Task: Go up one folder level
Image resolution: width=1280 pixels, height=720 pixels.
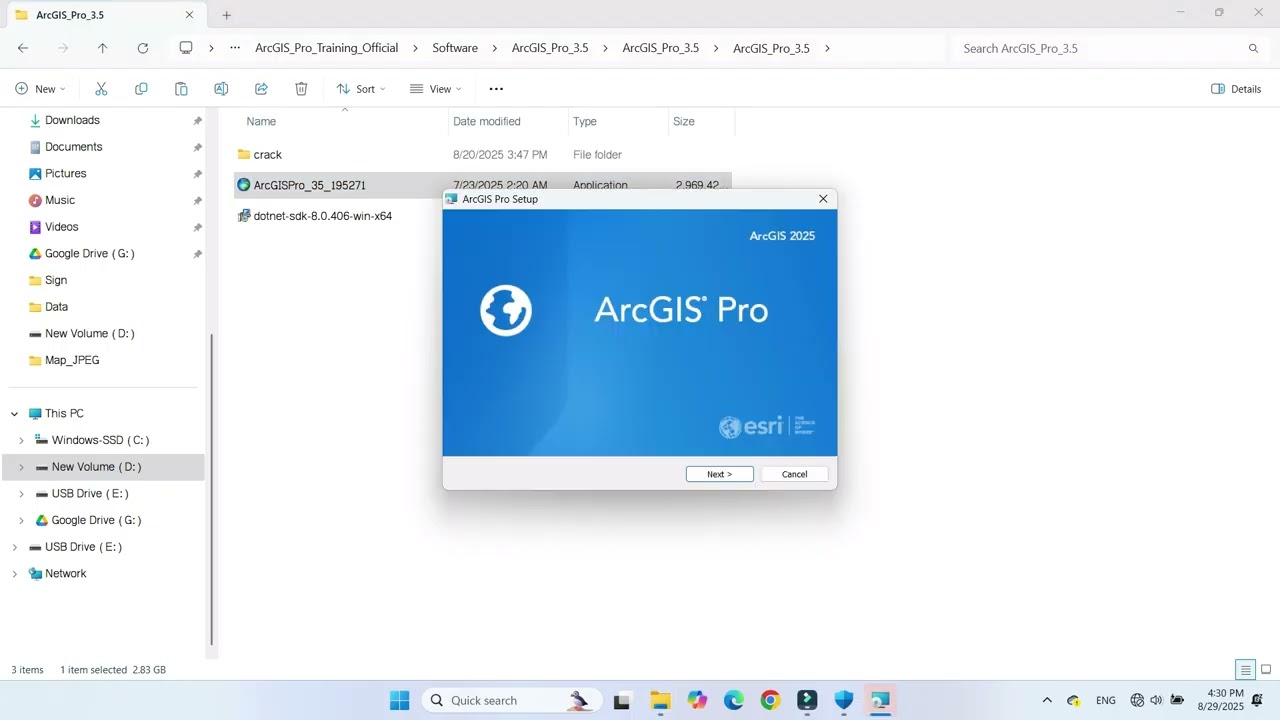Action: [102, 48]
